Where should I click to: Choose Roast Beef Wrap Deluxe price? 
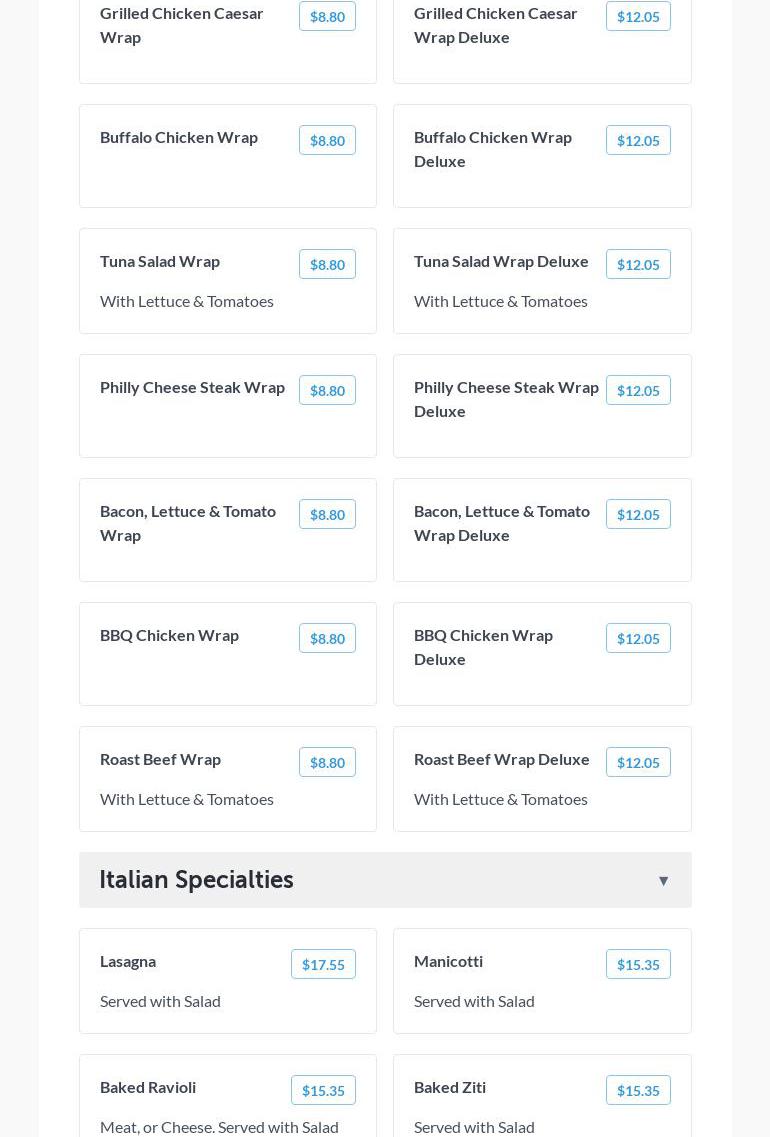(638, 763)
